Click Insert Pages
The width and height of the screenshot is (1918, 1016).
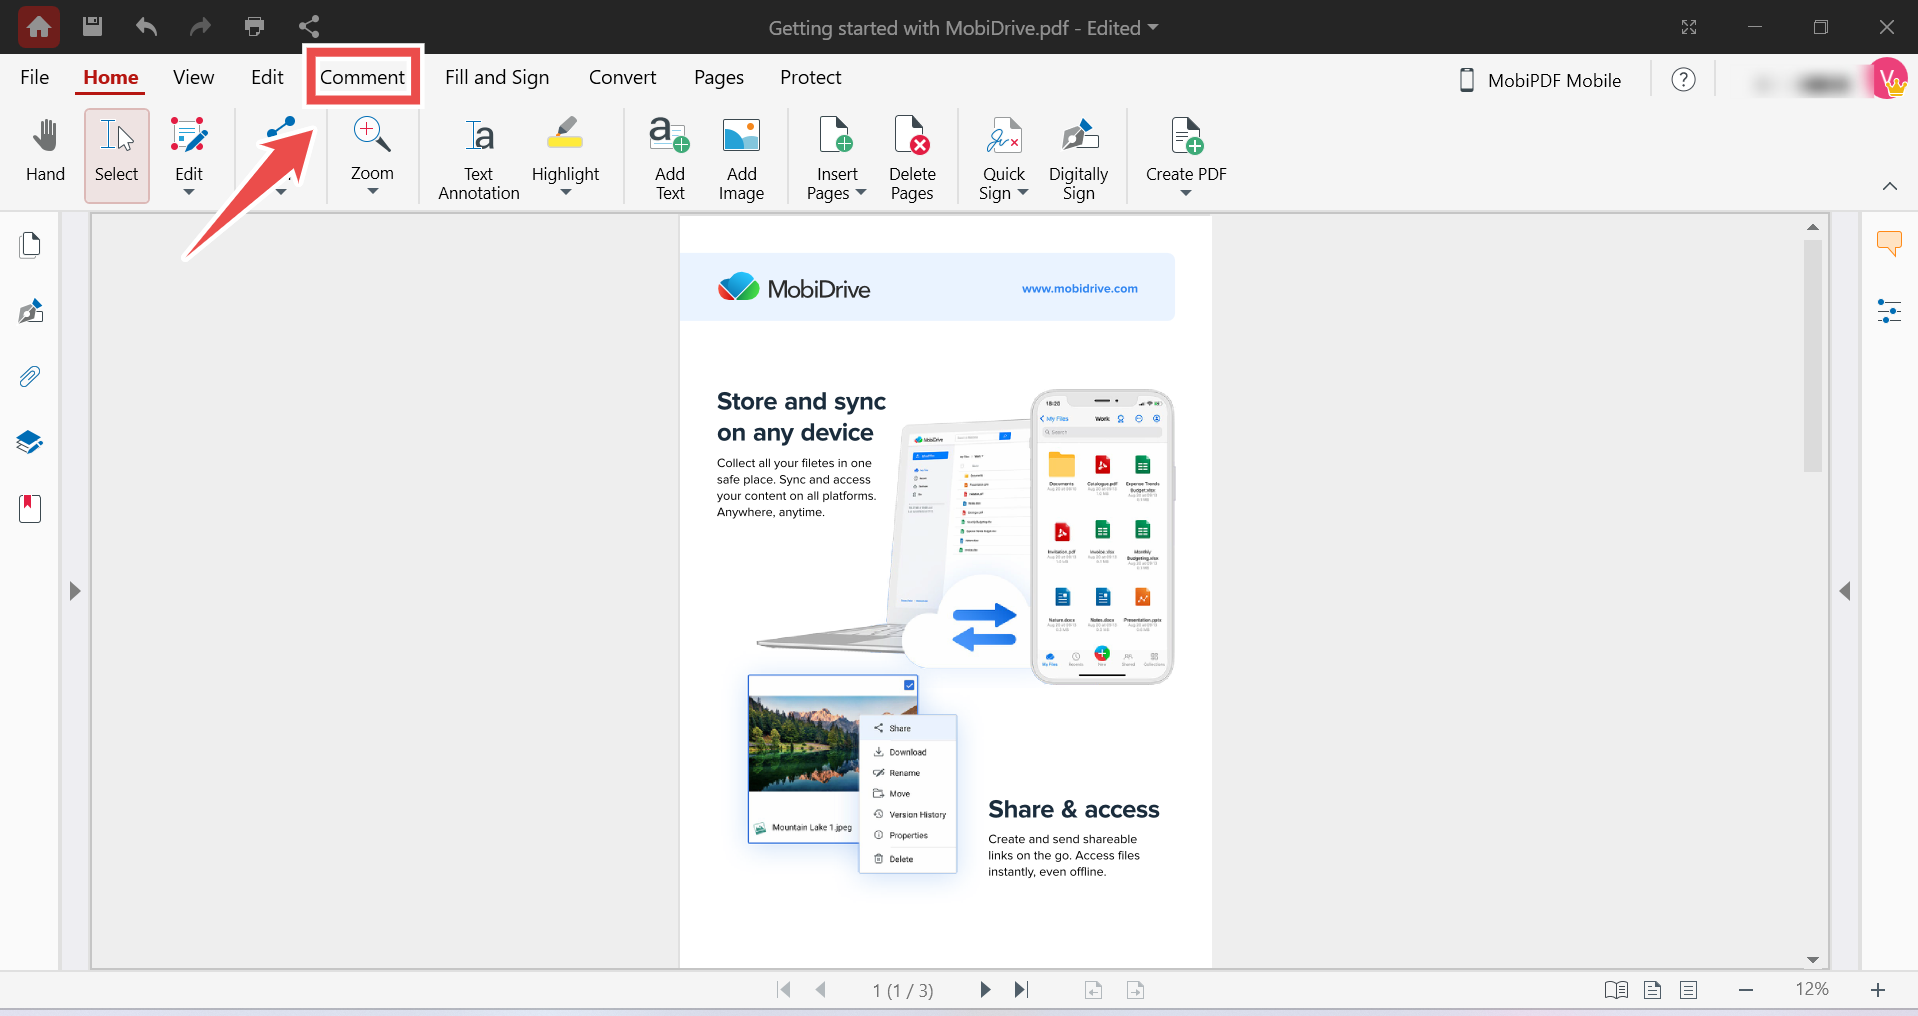(837, 158)
